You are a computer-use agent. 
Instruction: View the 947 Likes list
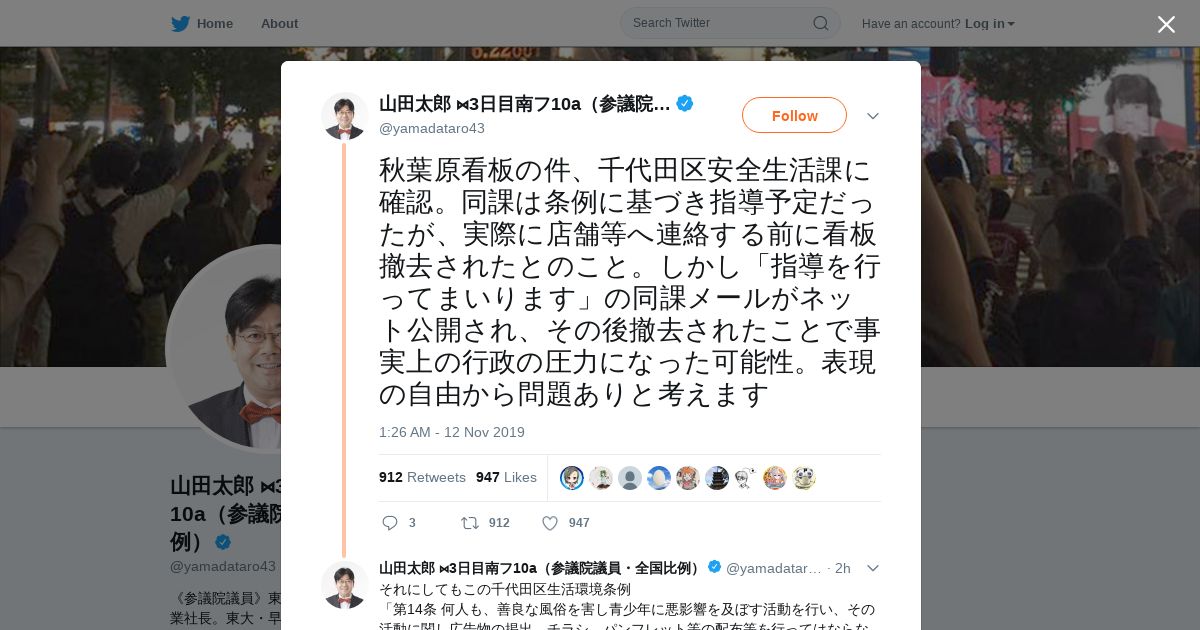click(506, 477)
